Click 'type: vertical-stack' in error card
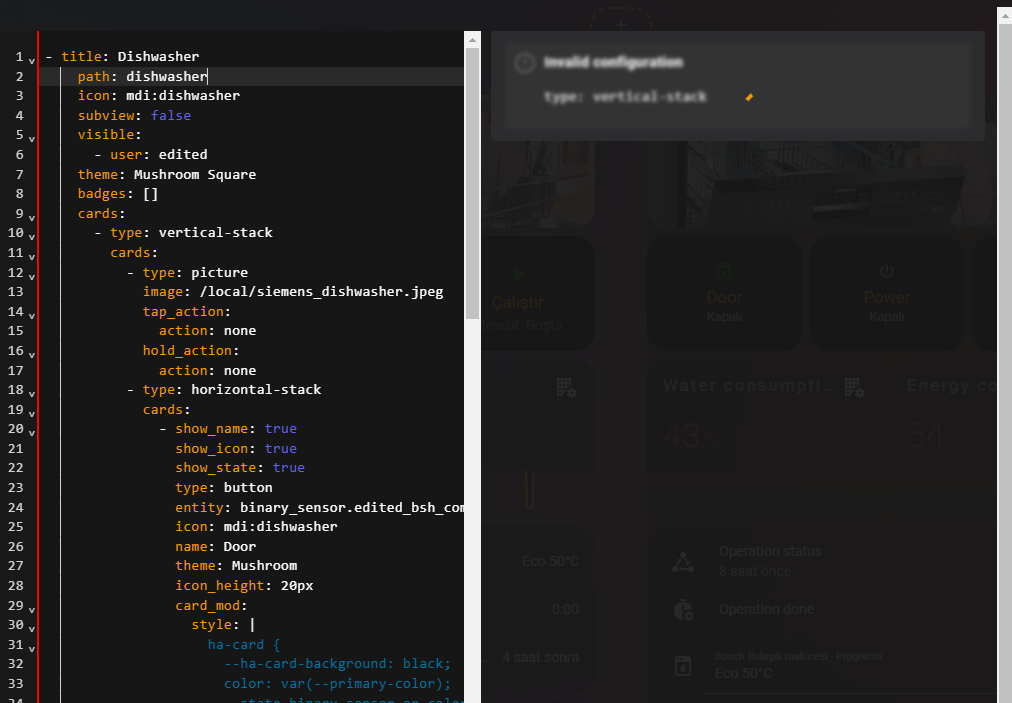The image size is (1012, 703). tap(625, 97)
